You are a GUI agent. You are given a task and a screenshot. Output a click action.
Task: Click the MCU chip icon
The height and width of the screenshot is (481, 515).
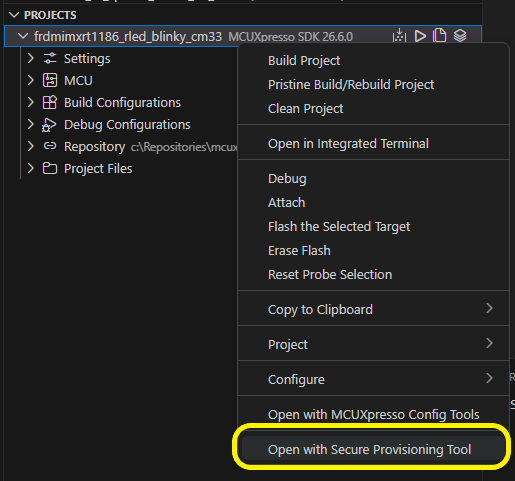(x=50, y=80)
